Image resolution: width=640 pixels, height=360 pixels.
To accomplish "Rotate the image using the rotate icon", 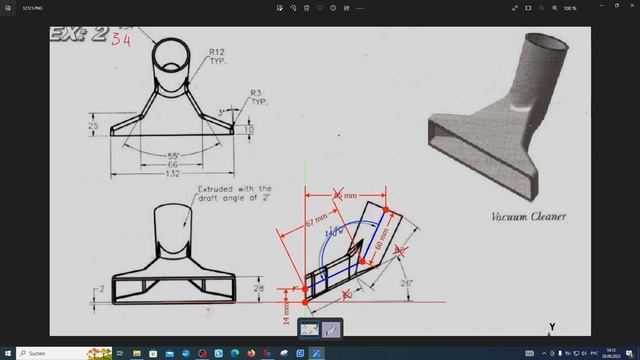I will (x=293, y=8).
